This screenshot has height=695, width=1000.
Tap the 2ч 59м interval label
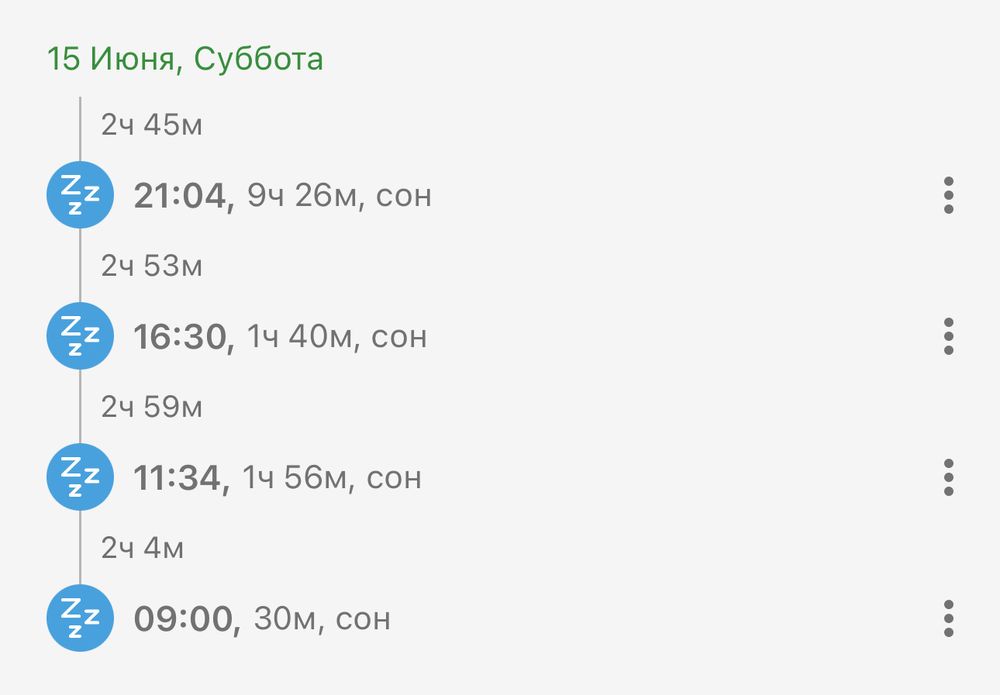(152, 407)
